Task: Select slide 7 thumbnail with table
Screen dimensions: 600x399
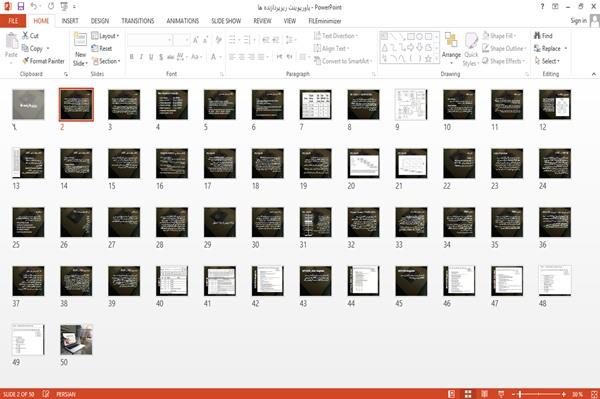Action: [x=316, y=104]
